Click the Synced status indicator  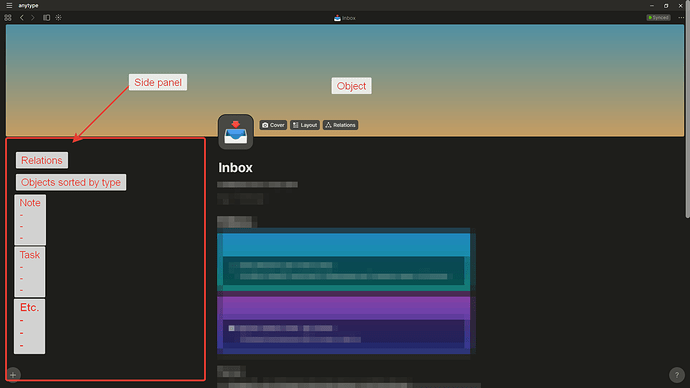(658, 18)
